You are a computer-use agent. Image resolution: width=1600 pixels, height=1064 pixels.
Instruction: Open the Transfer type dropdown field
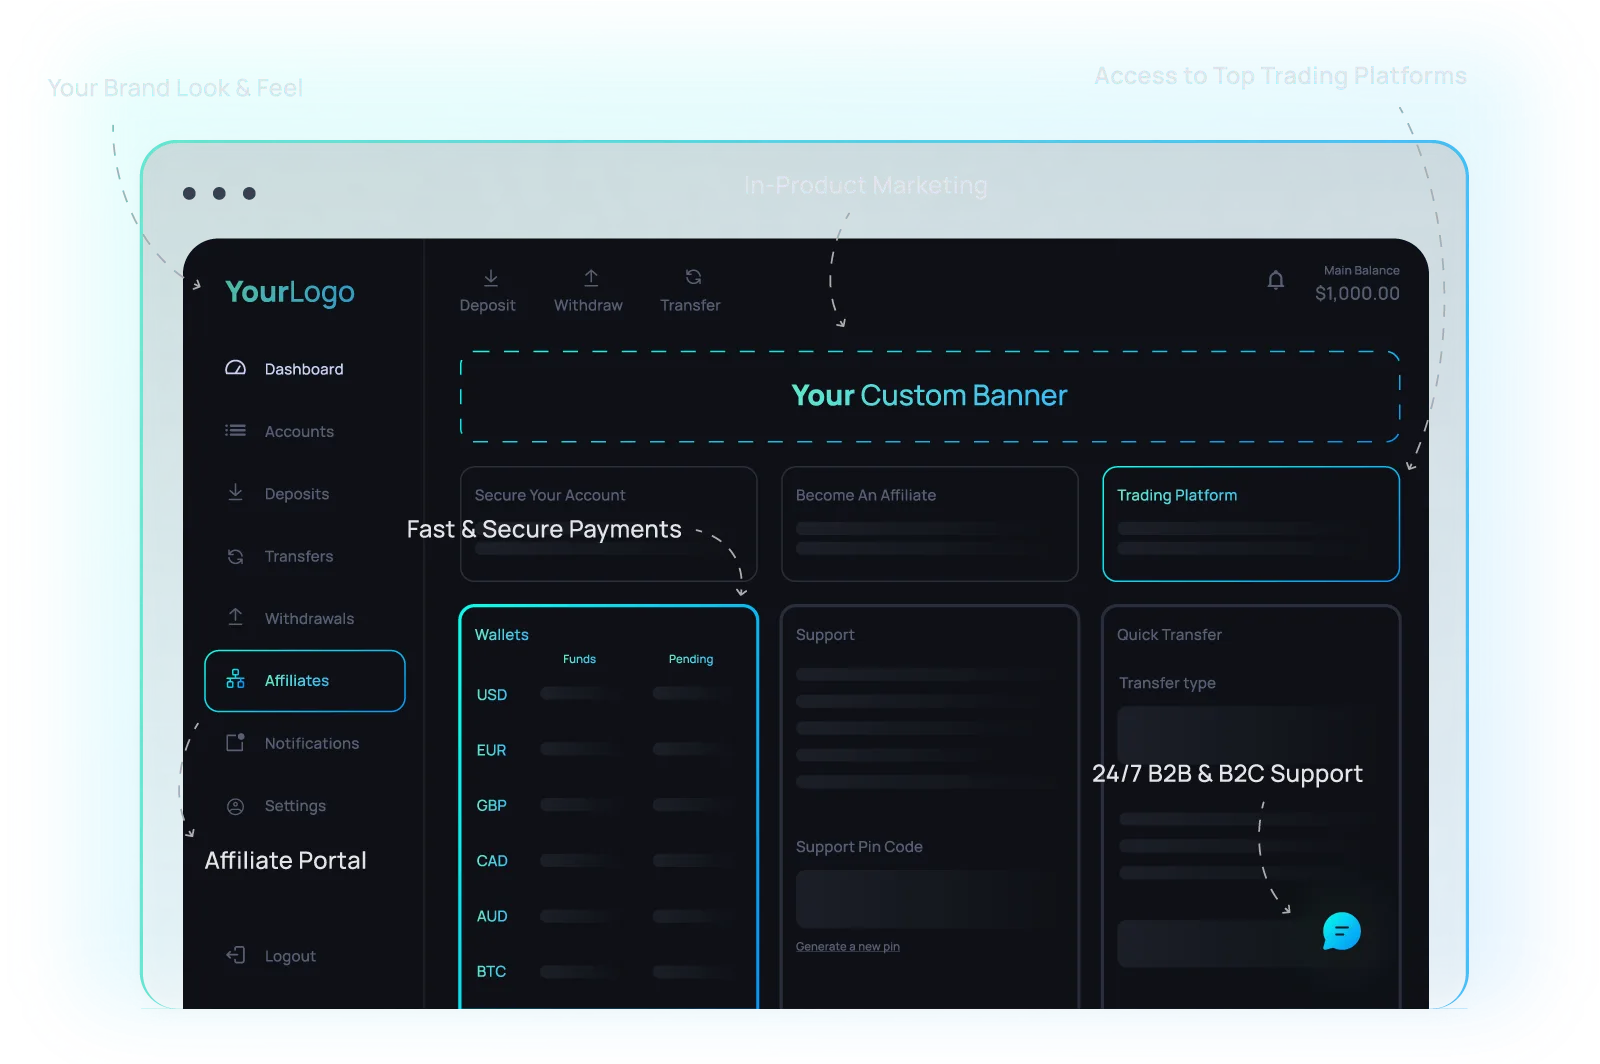tap(1240, 735)
